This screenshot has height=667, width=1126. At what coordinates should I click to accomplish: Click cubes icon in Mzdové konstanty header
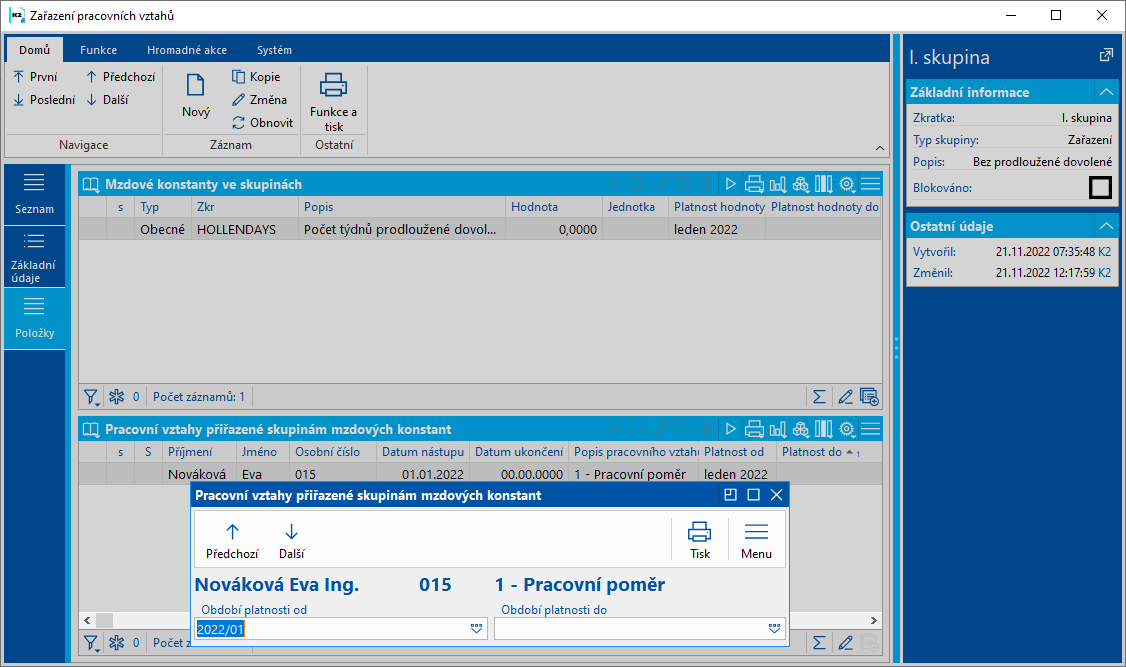[x=801, y=185]
